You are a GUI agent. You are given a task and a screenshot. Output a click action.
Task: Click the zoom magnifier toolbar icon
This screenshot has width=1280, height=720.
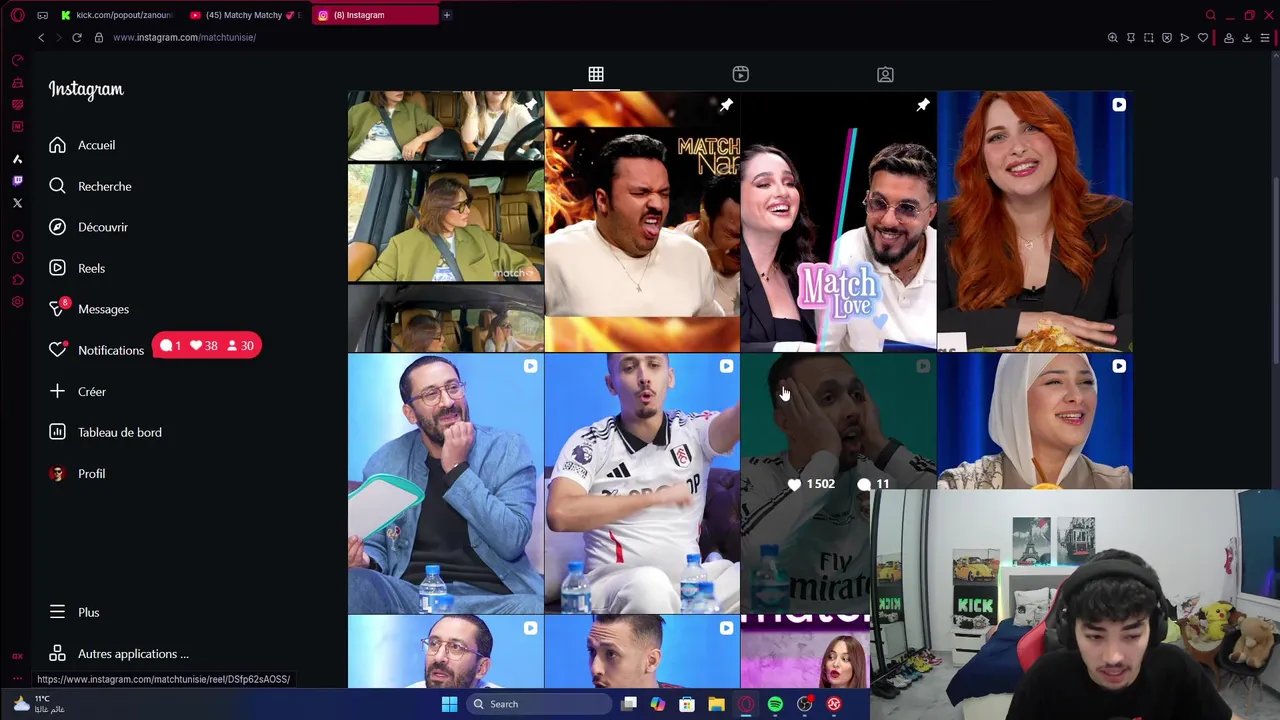pyautogui.click(x=1112, y=38)
